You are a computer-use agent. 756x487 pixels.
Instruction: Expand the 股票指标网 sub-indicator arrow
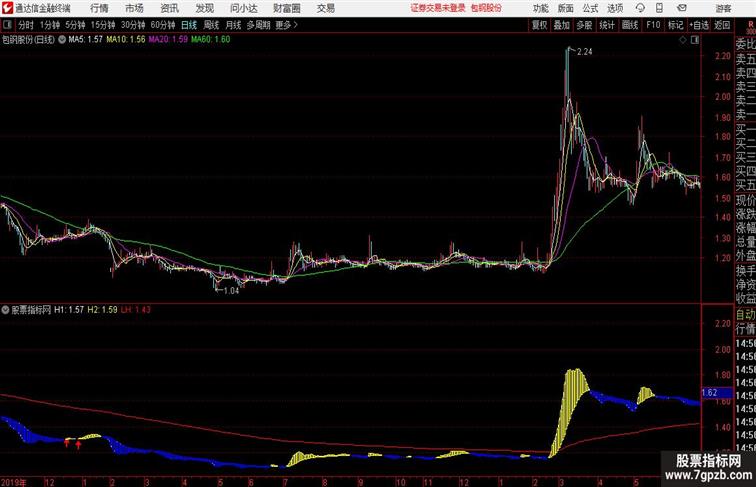tap(5, 310)
